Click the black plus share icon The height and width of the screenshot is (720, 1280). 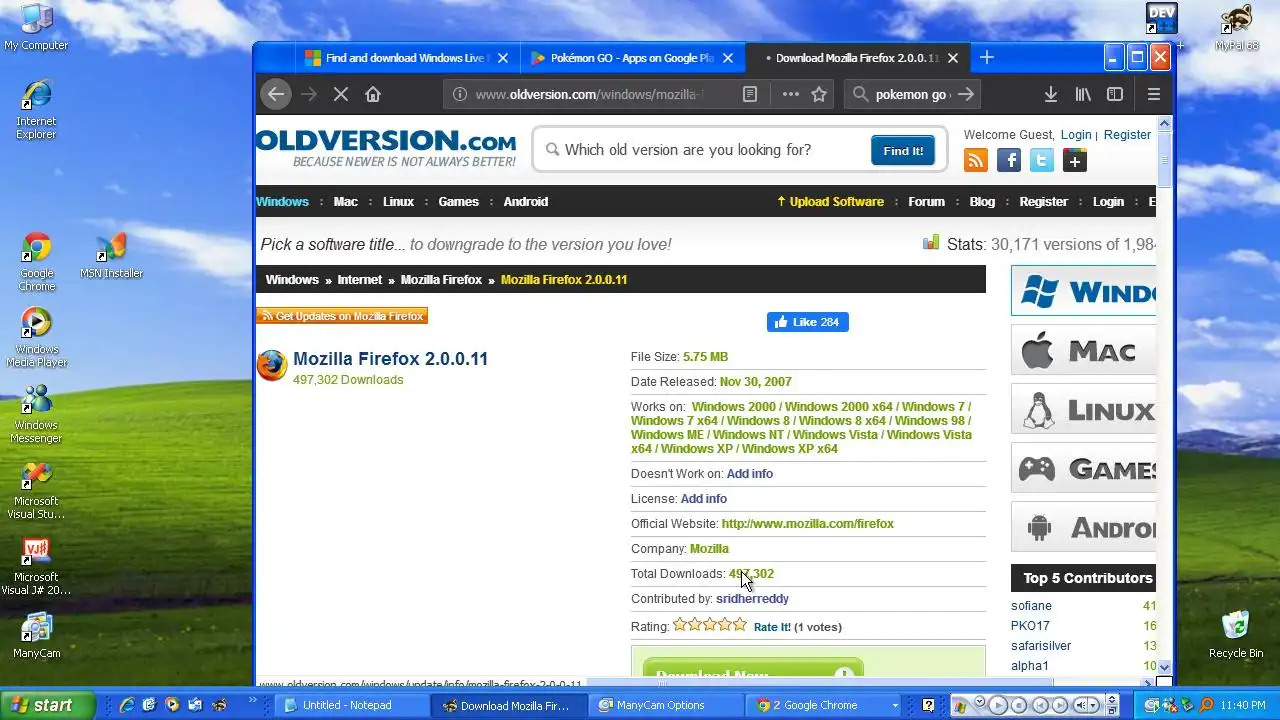[x=1075, y=160]
